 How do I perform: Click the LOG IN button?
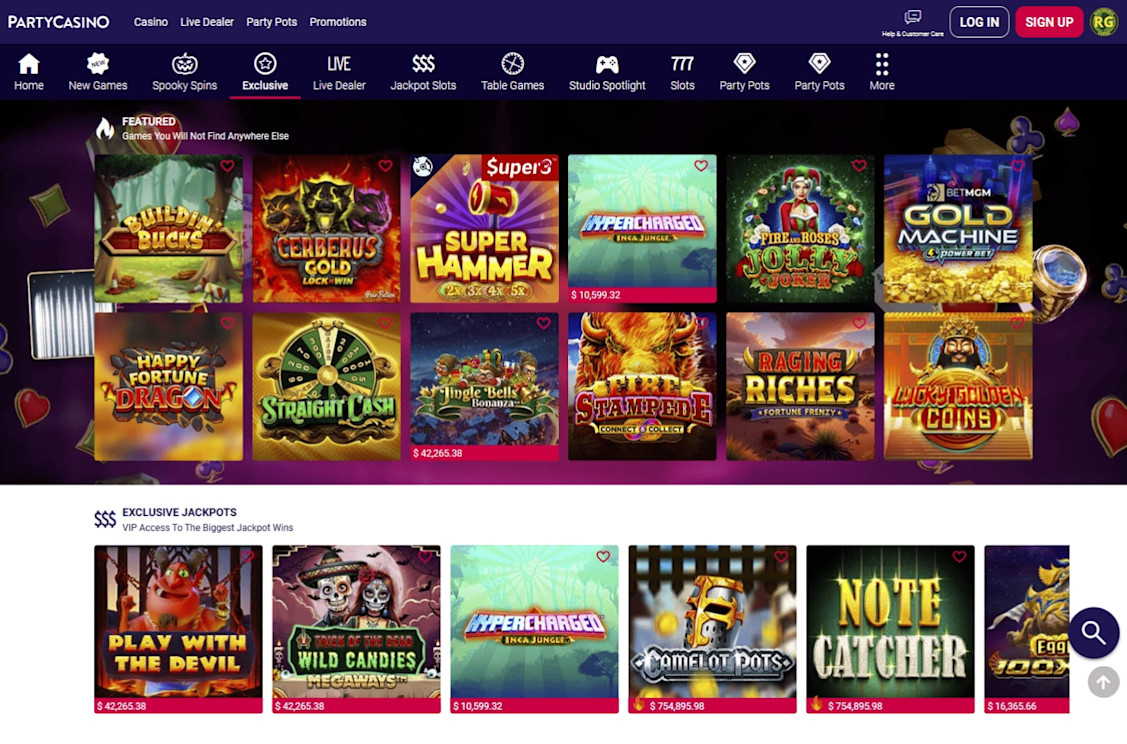979,22
